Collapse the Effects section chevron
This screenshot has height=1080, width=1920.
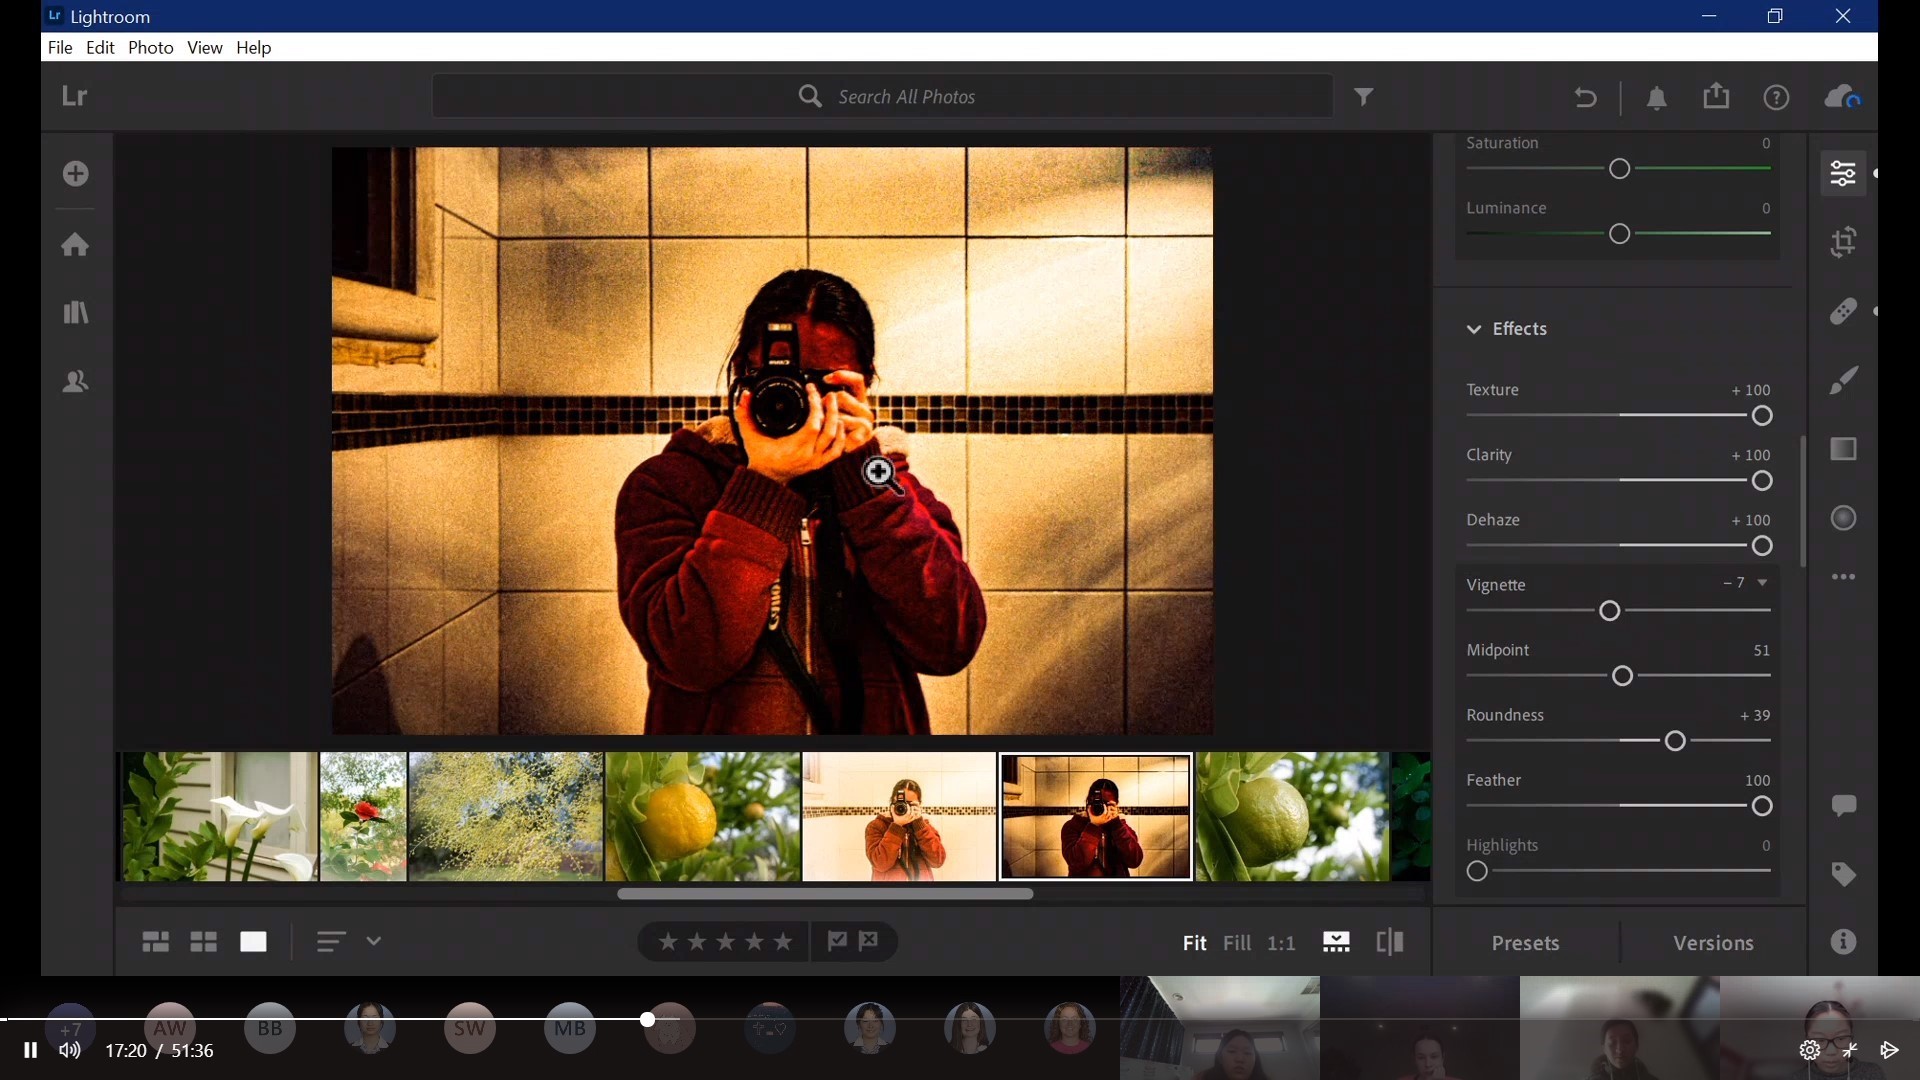pos(1474,329)
